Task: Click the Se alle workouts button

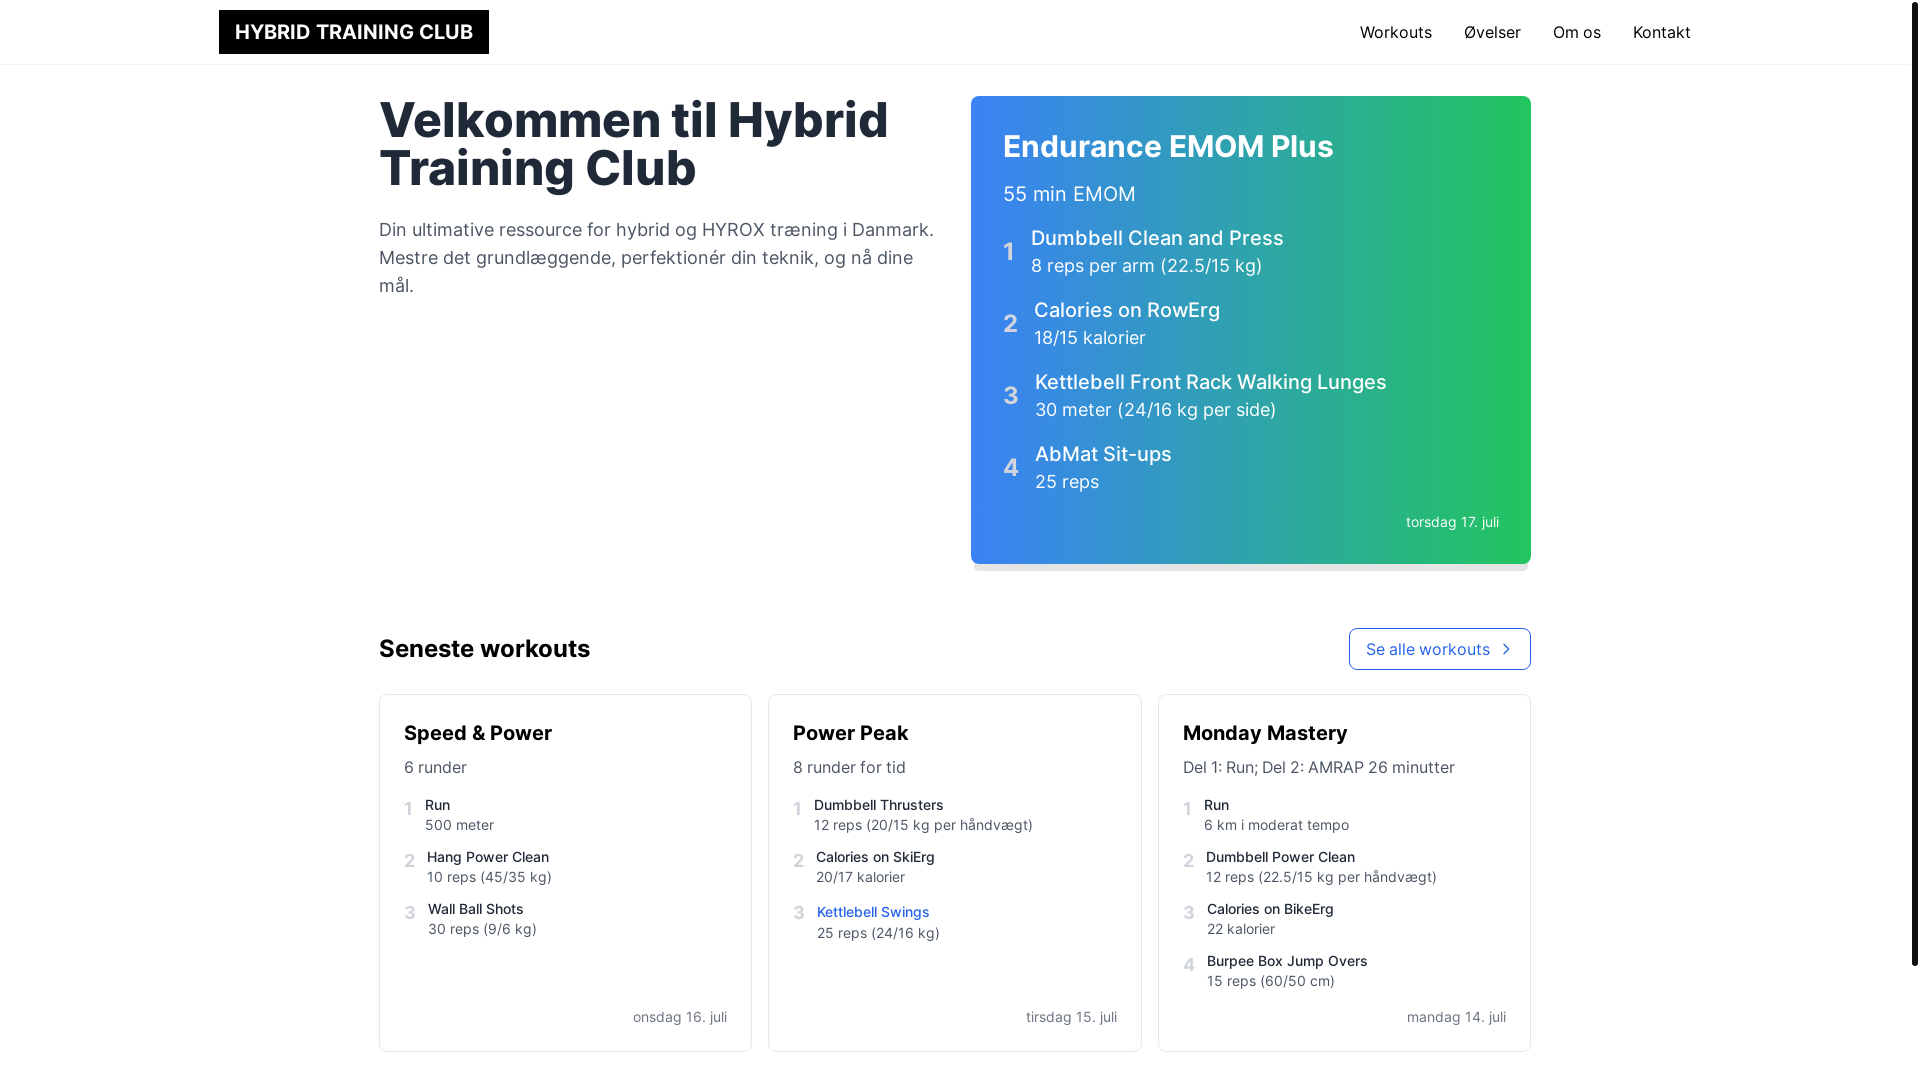Action: 1439,649
